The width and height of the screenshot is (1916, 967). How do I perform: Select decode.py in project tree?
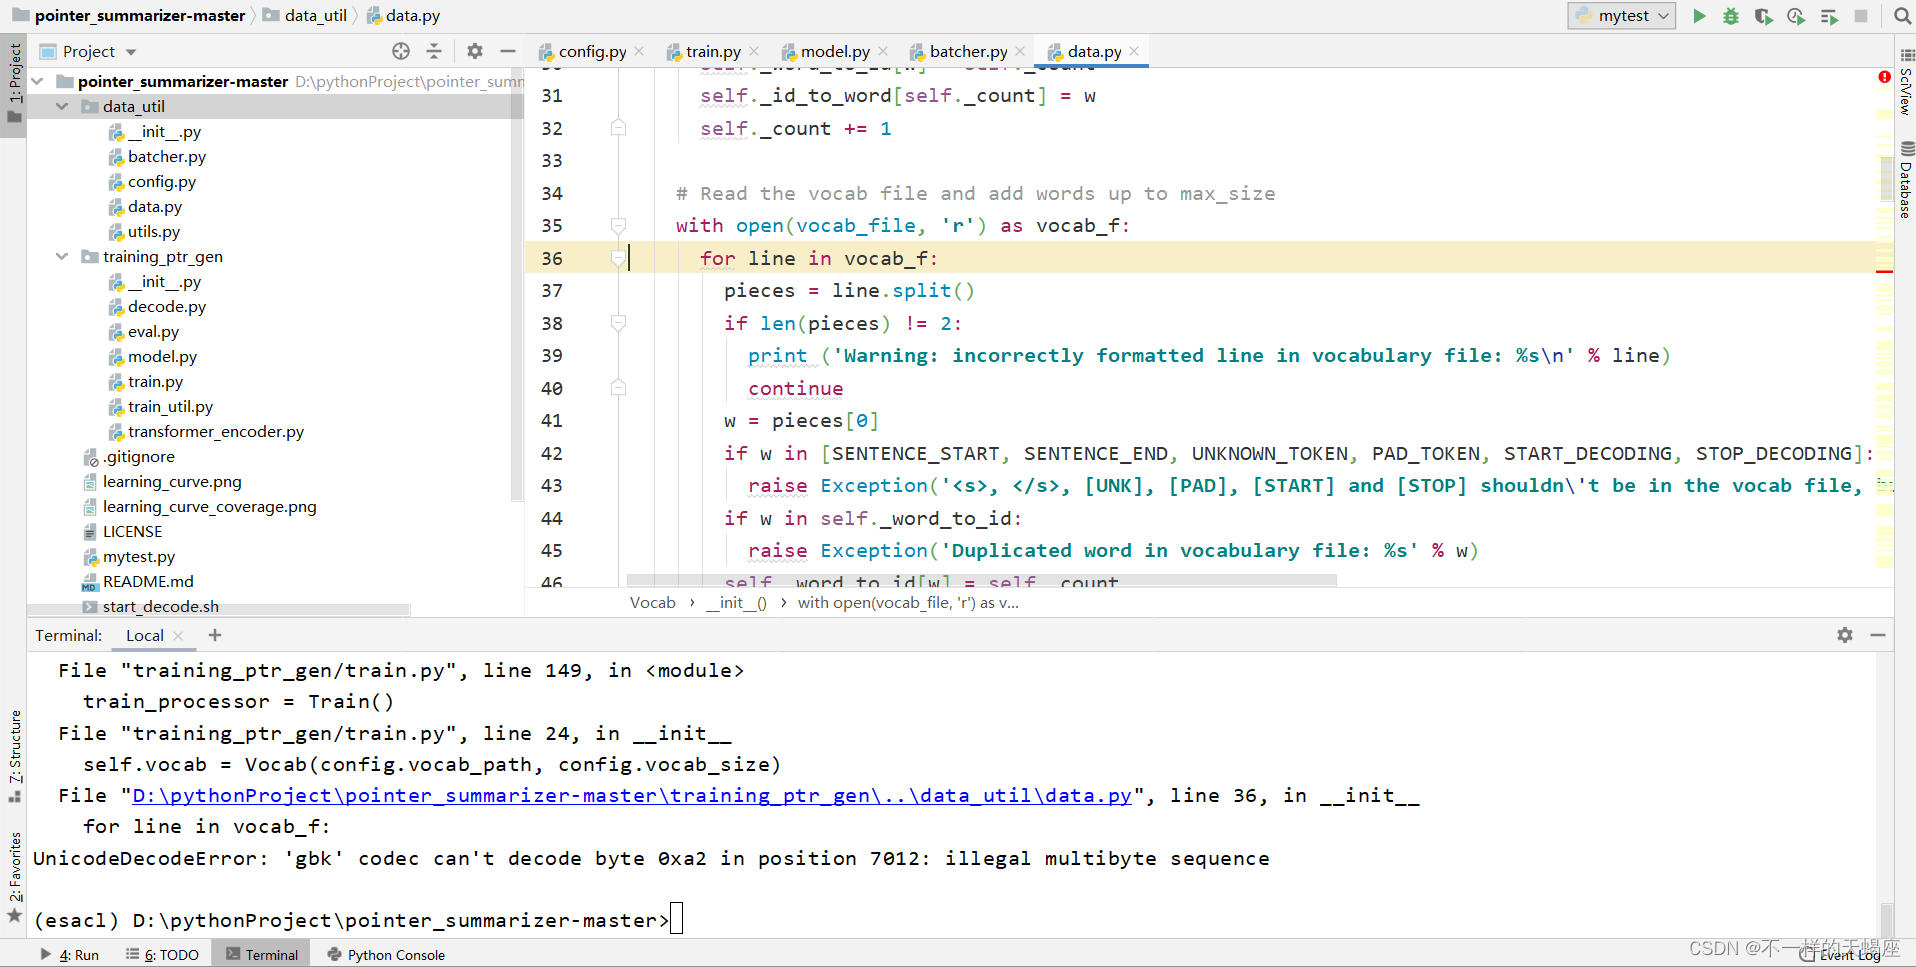pyautogui.click(x=167, y=306)
